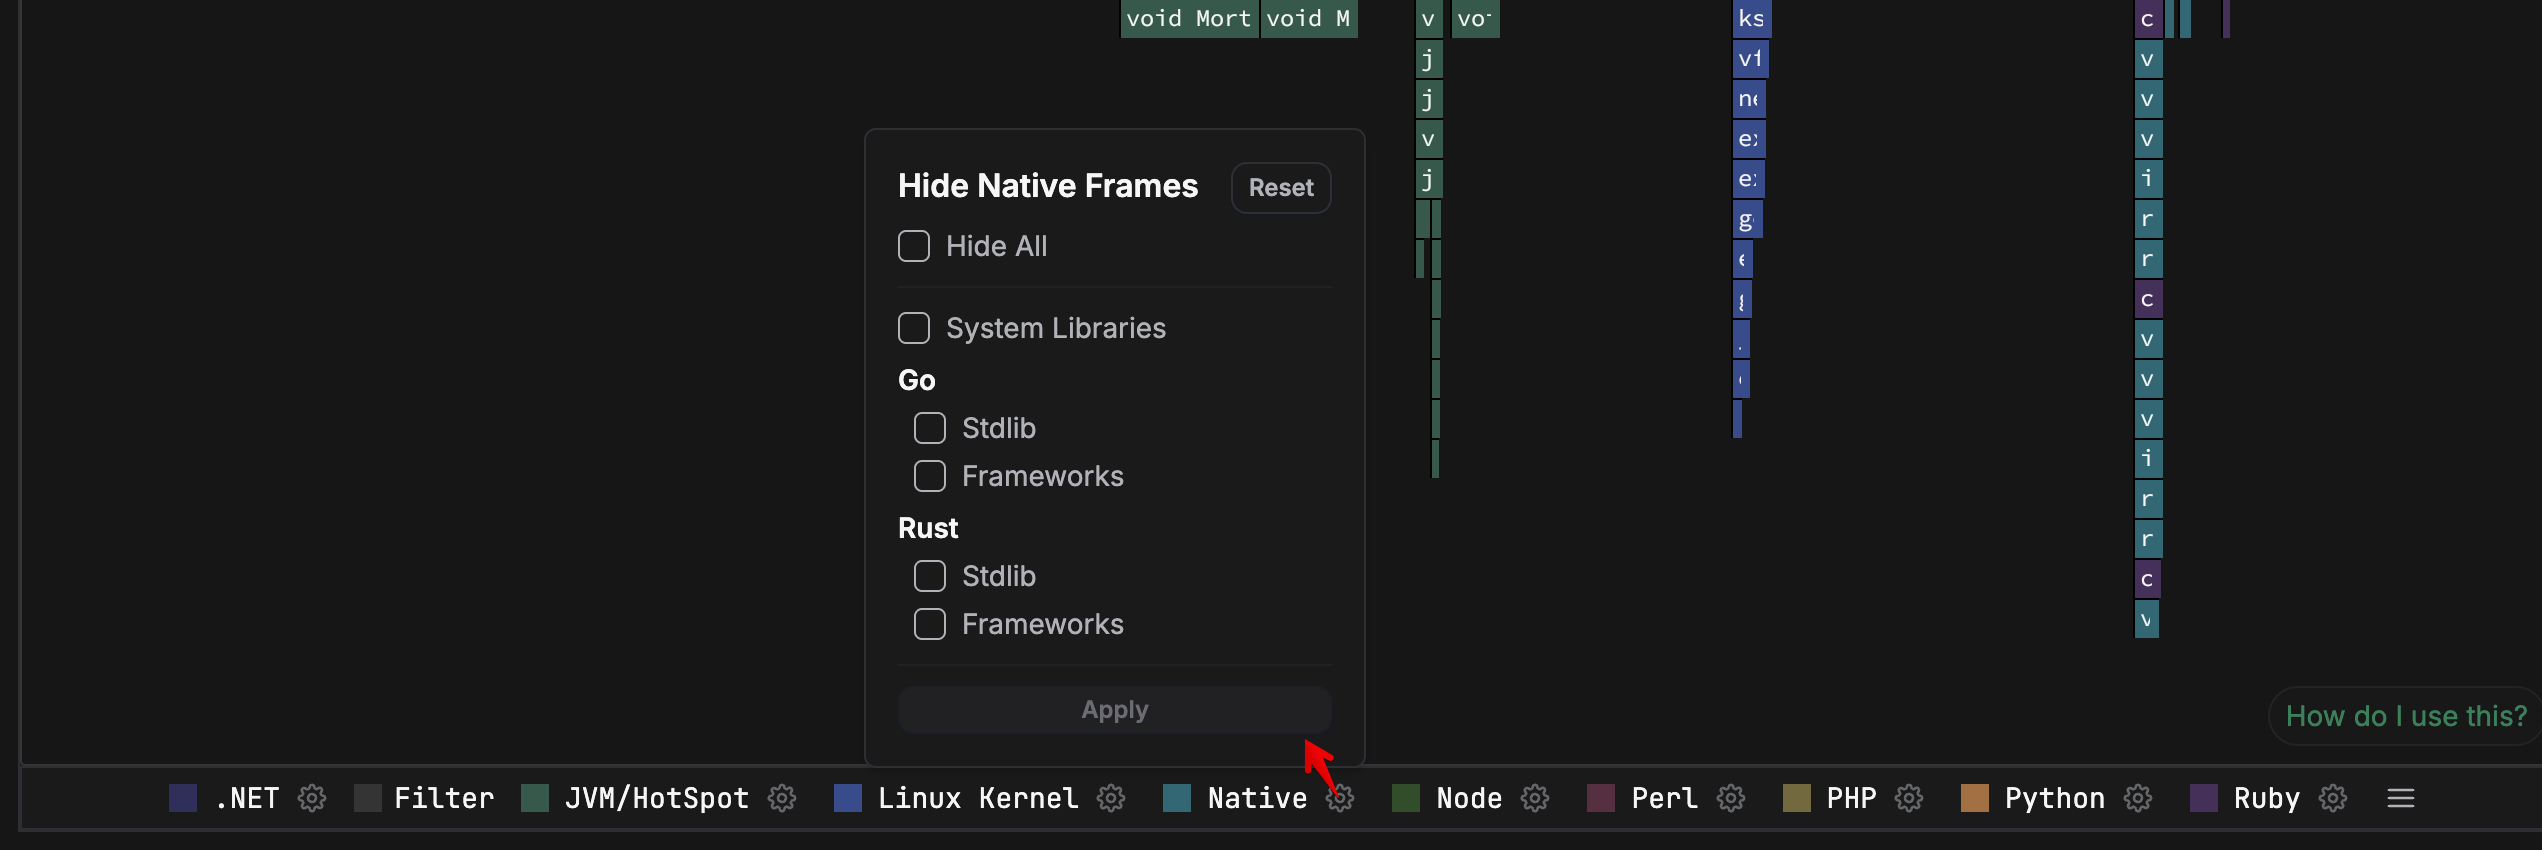Open Node frame settings gear
This screenshot has width=2542, height=850.
1535,798
